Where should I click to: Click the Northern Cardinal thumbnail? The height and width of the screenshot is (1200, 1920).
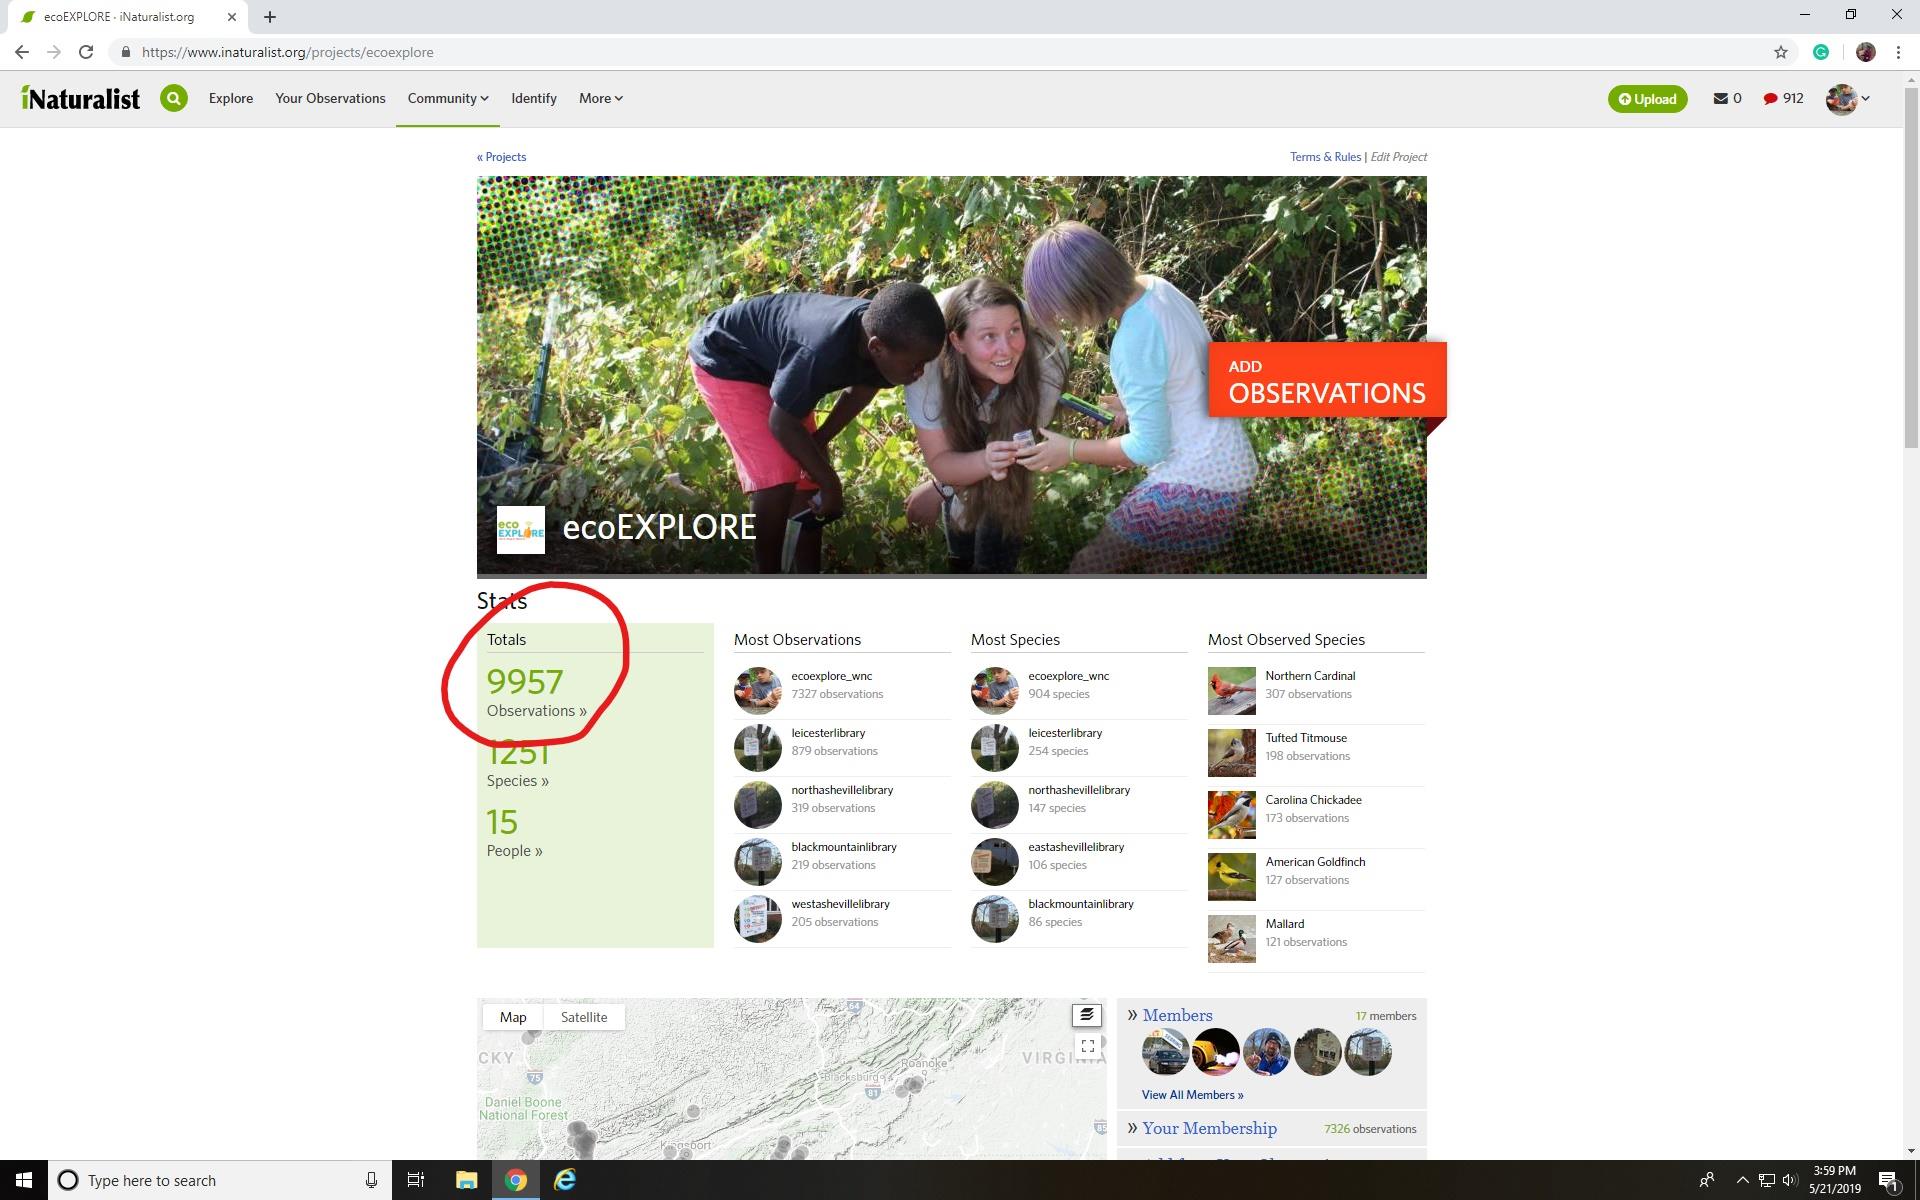tap(1231, 691)
